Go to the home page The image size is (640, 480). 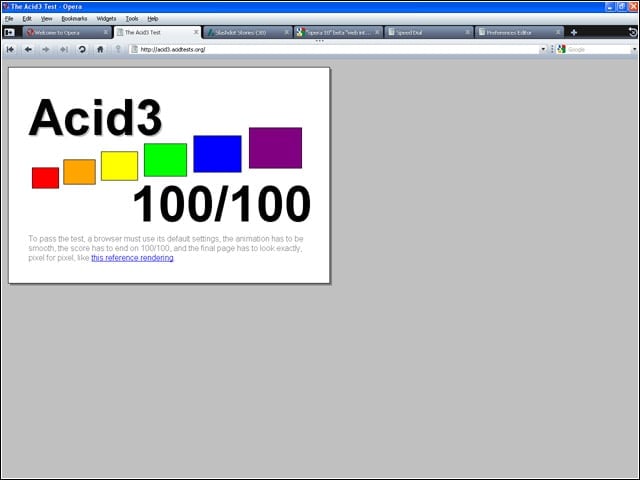pos(100,49)
